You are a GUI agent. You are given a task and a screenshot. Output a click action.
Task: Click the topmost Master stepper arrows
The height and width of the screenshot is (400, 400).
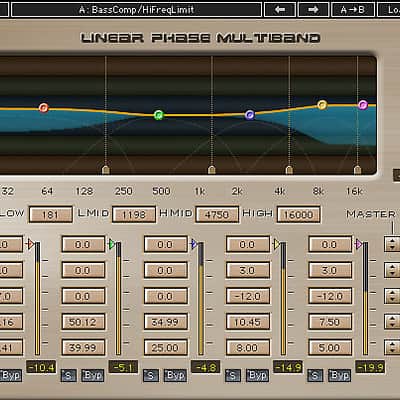(392, 244)
